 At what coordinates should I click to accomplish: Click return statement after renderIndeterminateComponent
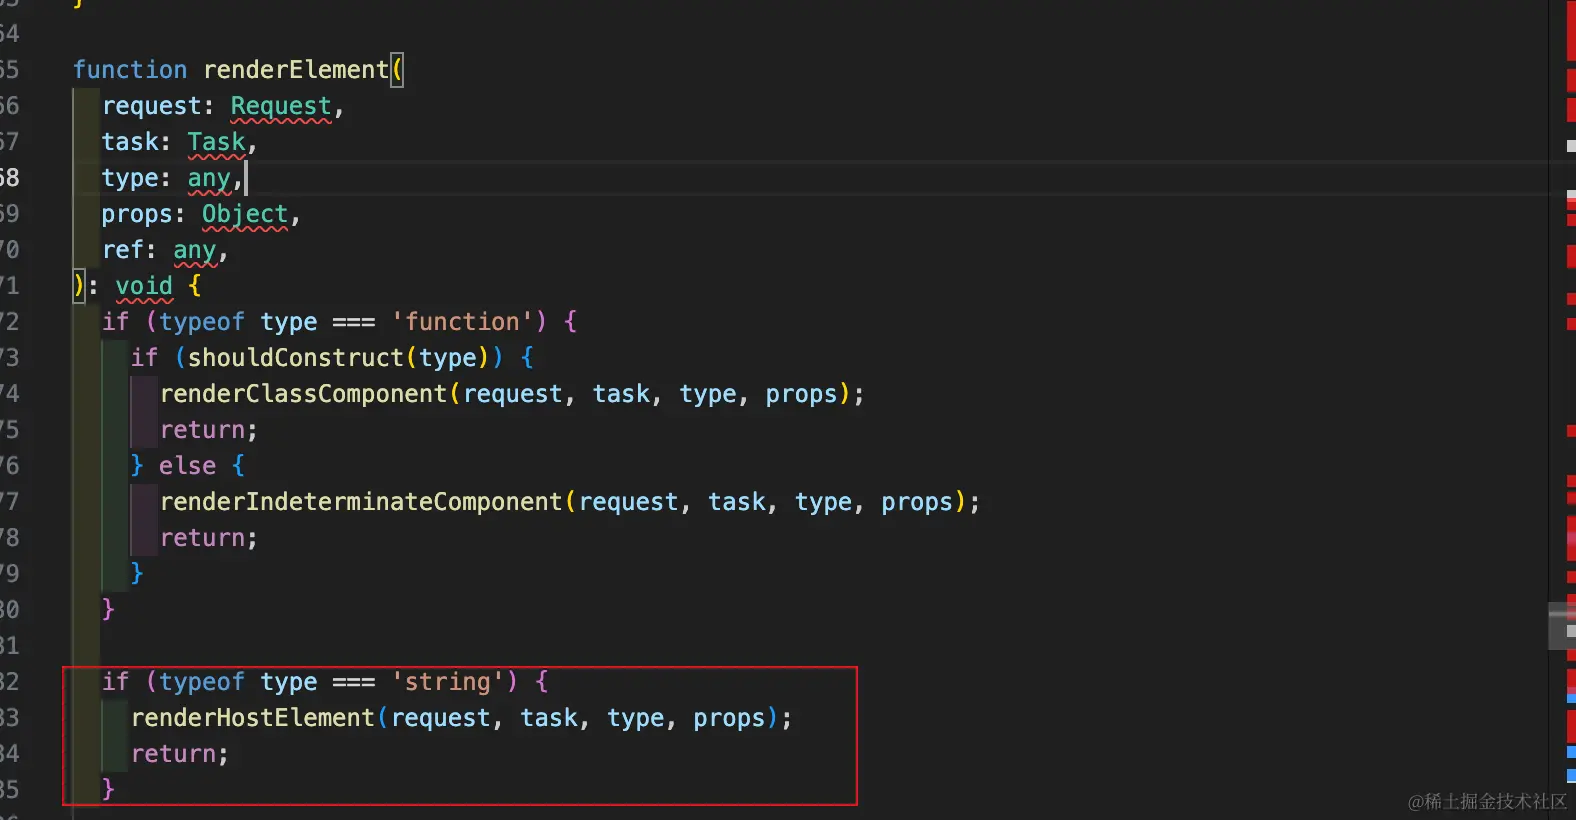click(x=208, y=538)
